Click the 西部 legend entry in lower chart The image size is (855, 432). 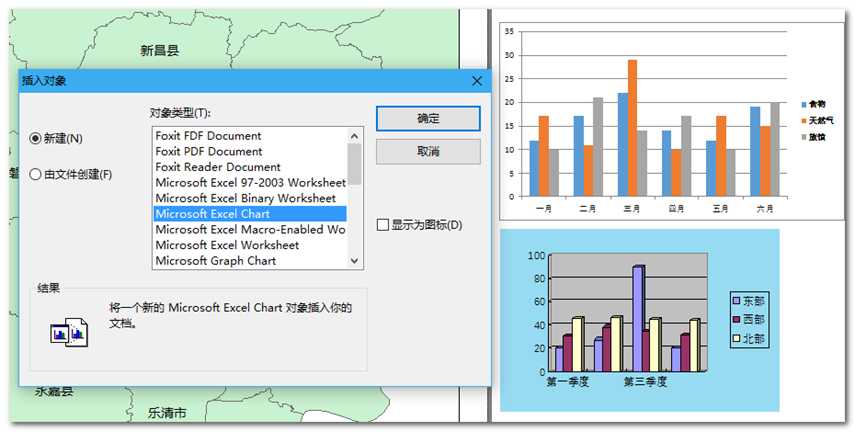tap(749, 319)
